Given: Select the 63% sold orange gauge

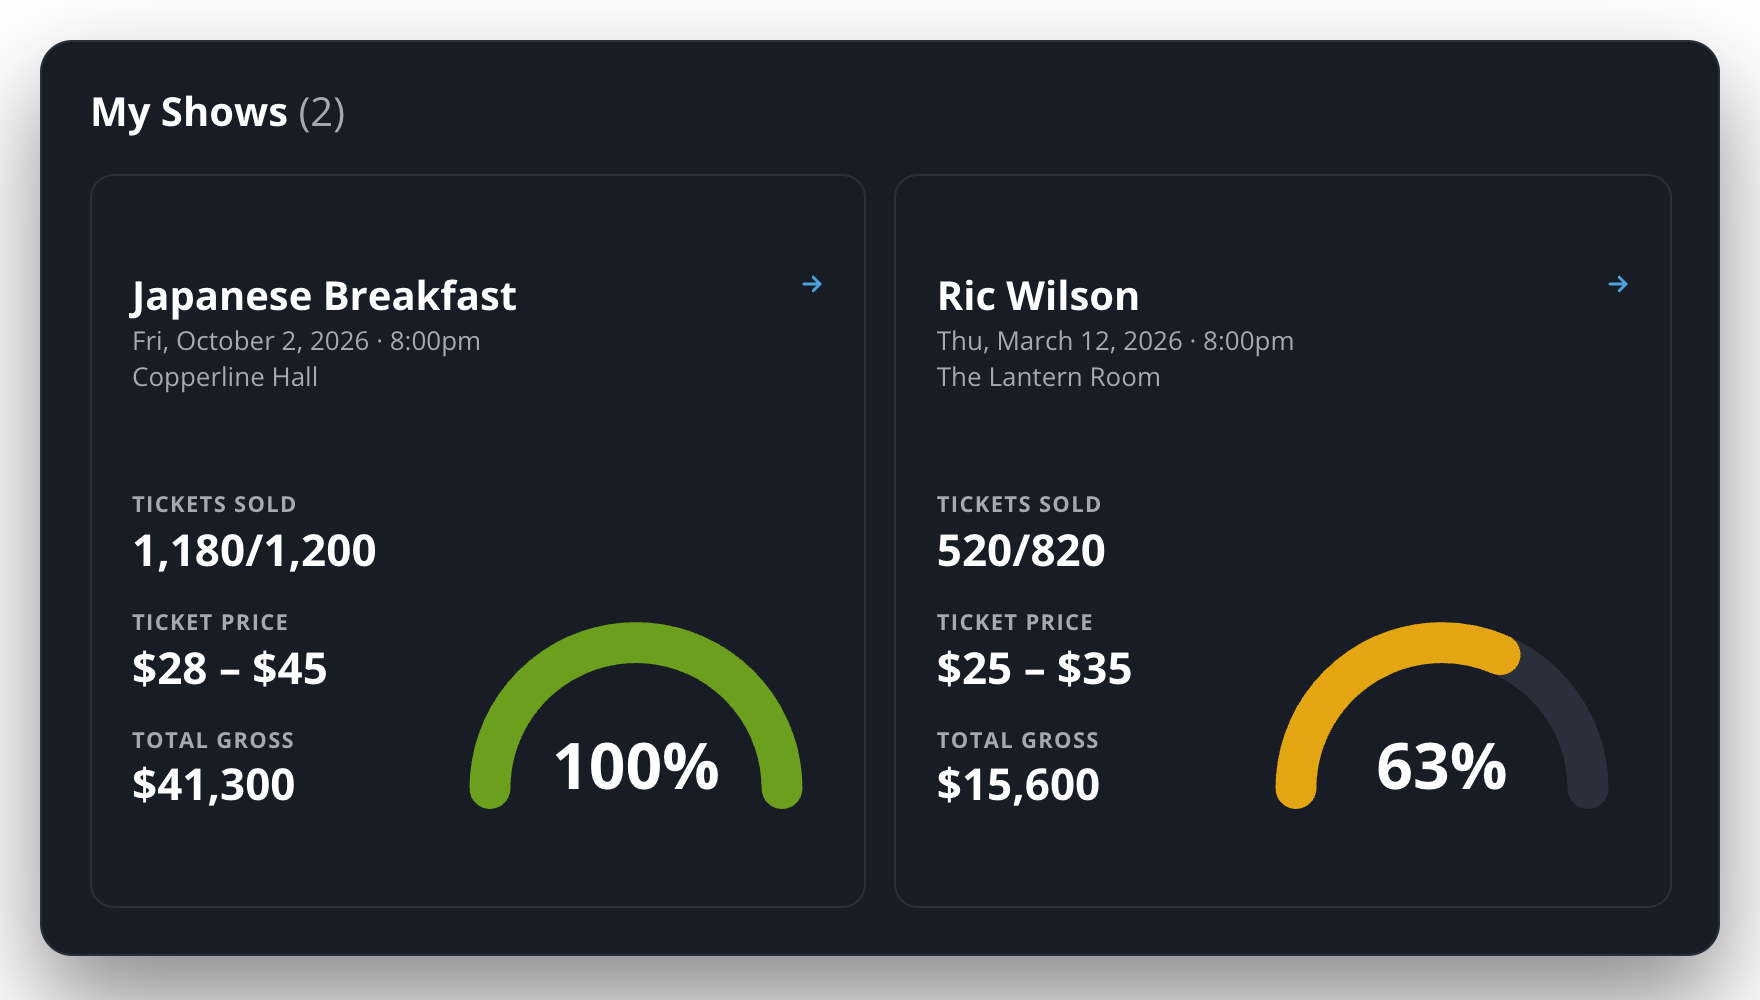Looking at the screenshot, I should (x=1441, y=716).
